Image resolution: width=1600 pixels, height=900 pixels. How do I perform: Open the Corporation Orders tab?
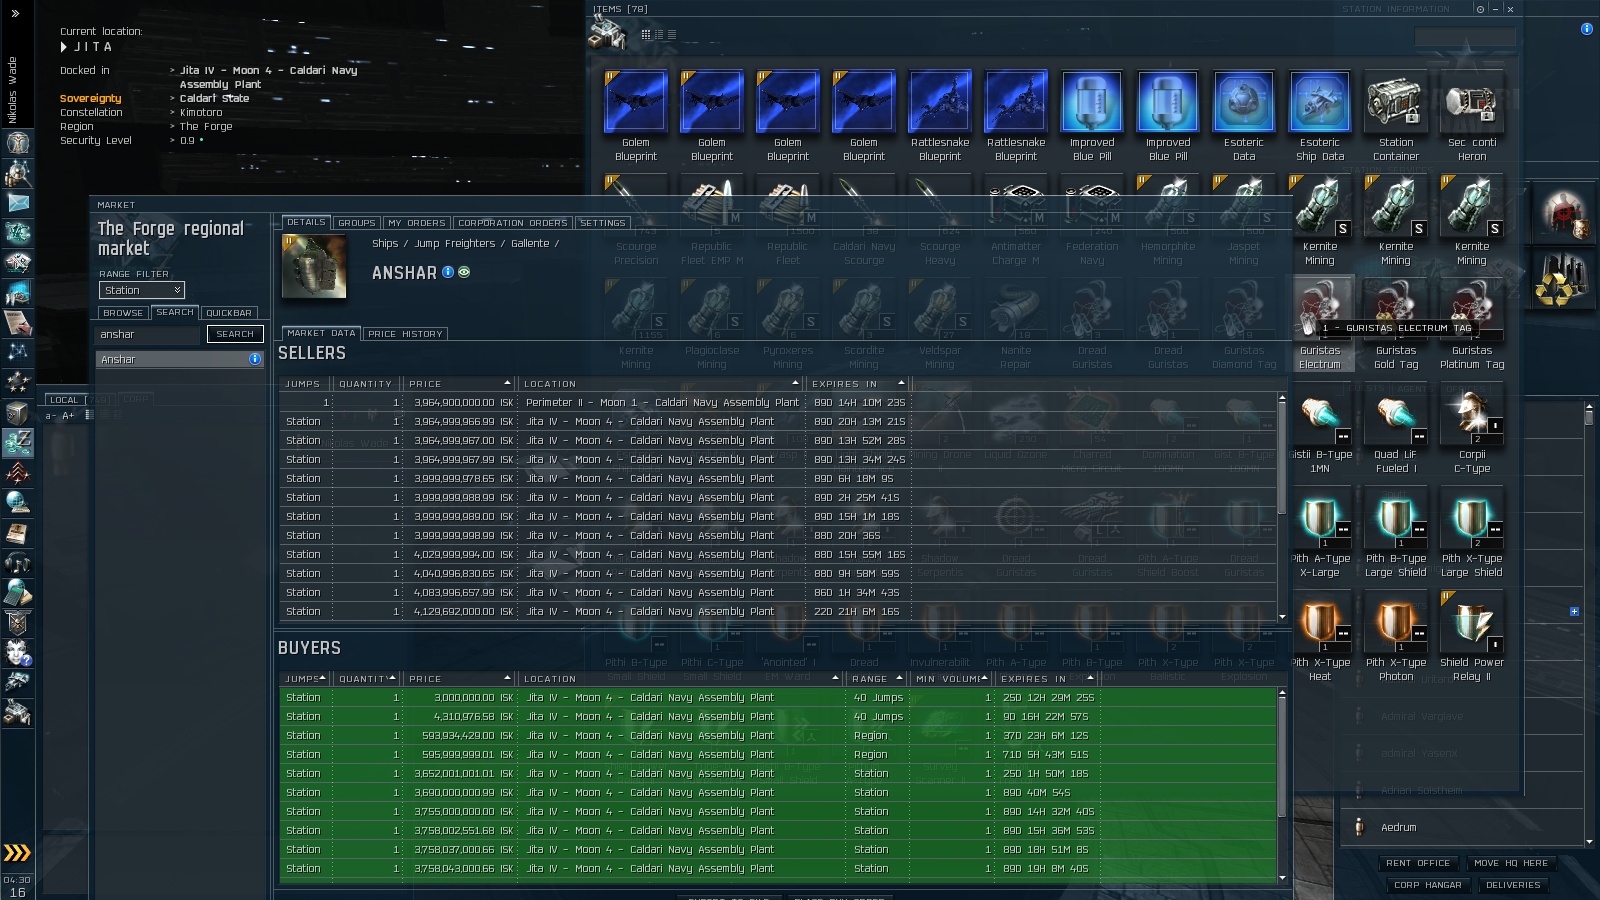point(513,223)
